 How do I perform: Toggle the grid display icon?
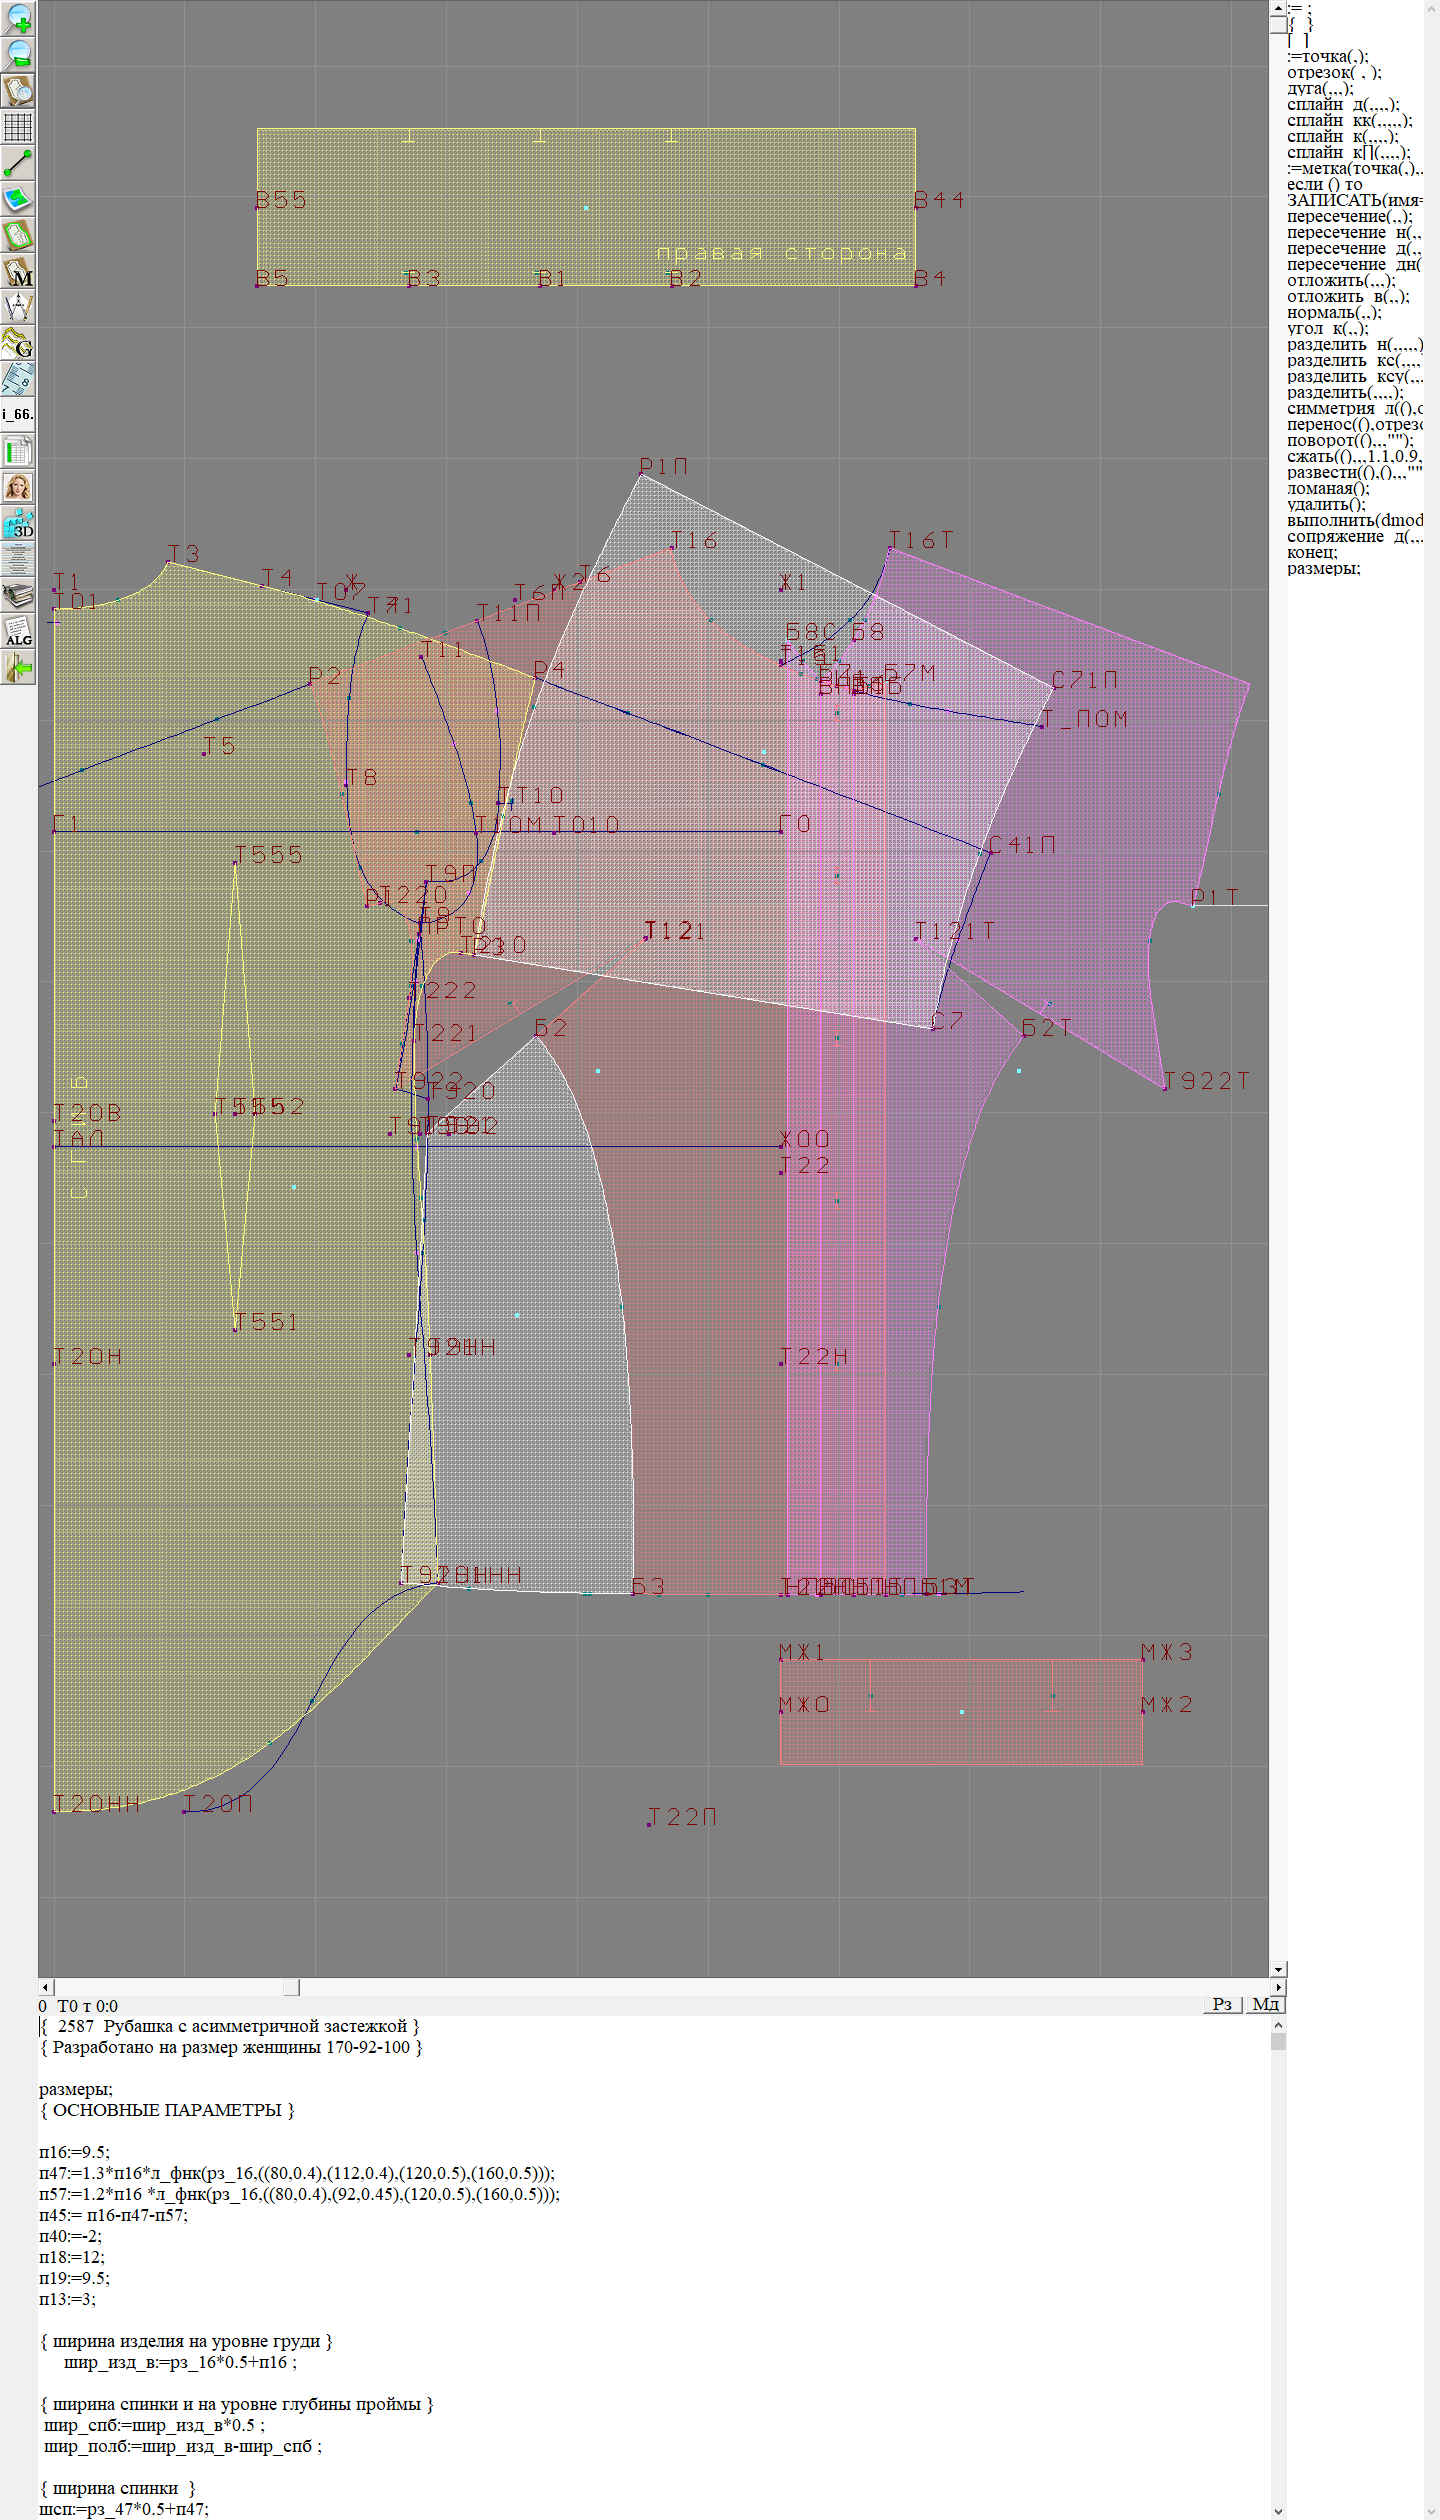coord(18,127)
